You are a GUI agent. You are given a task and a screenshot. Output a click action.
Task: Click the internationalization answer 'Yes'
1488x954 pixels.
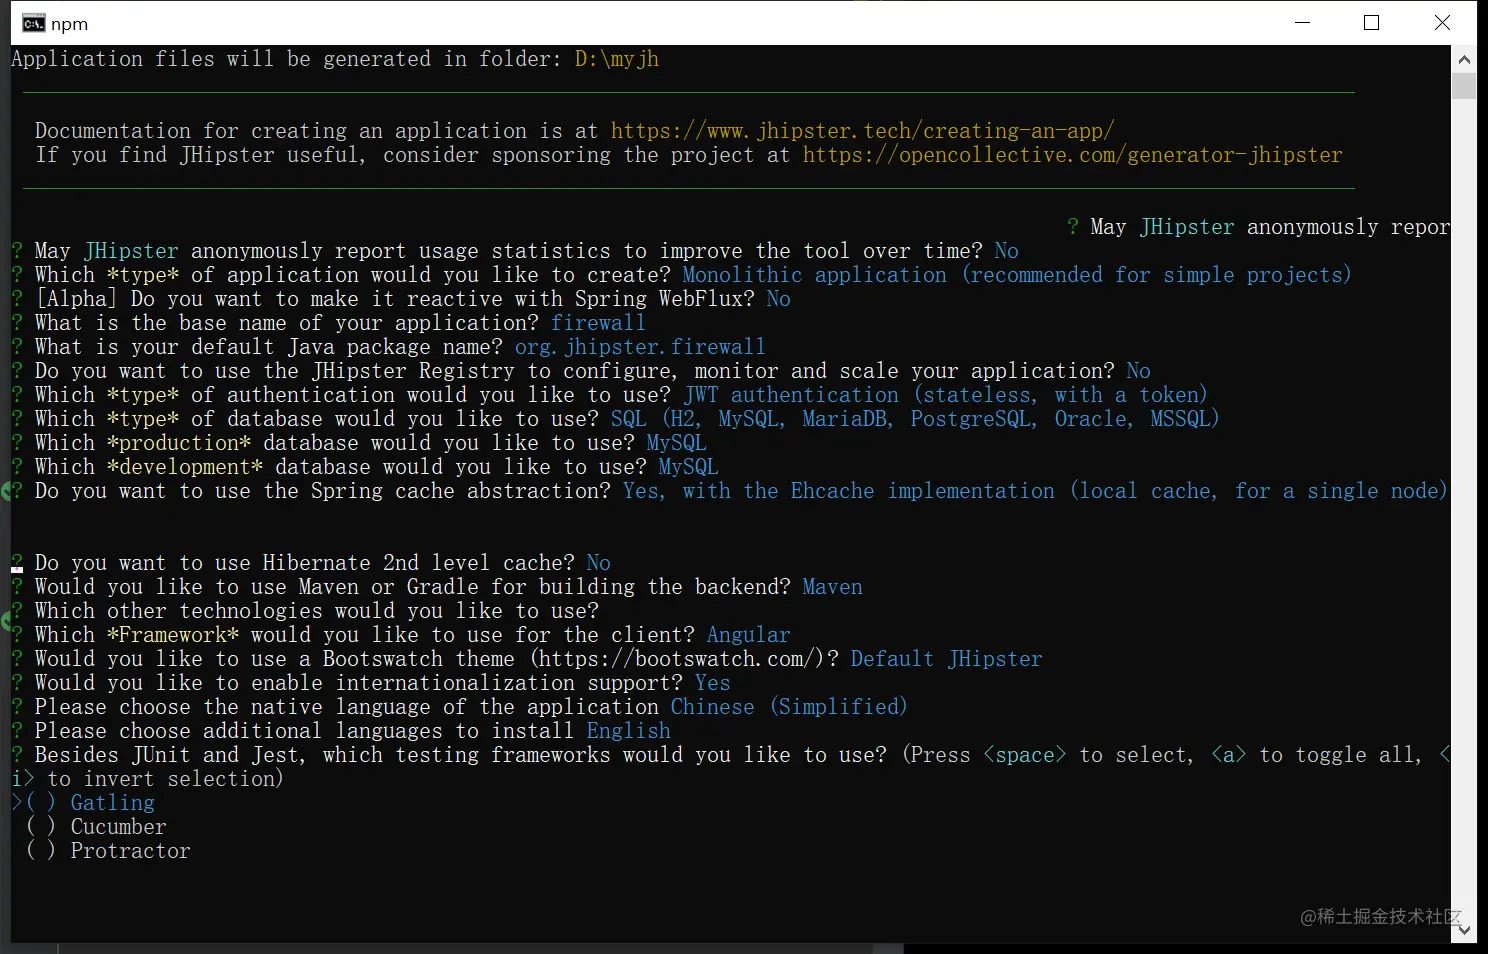[x=712, y=683]
